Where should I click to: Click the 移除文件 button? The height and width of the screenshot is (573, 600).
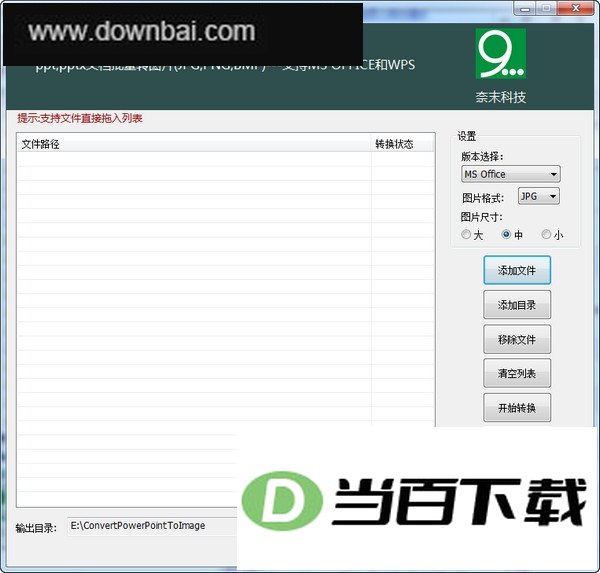517,339
